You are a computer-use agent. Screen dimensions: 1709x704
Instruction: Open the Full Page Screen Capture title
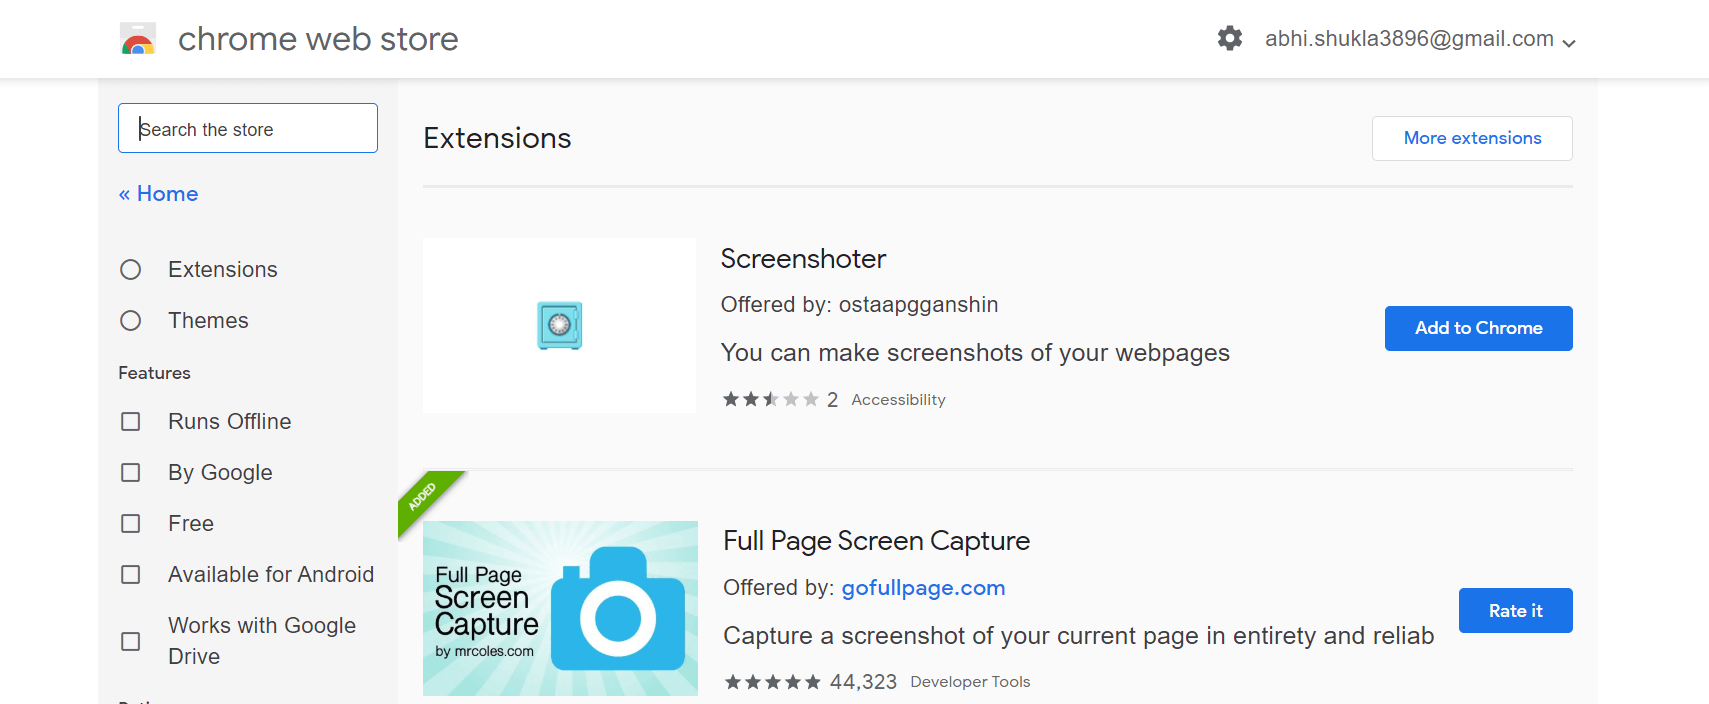click(876, 541)
